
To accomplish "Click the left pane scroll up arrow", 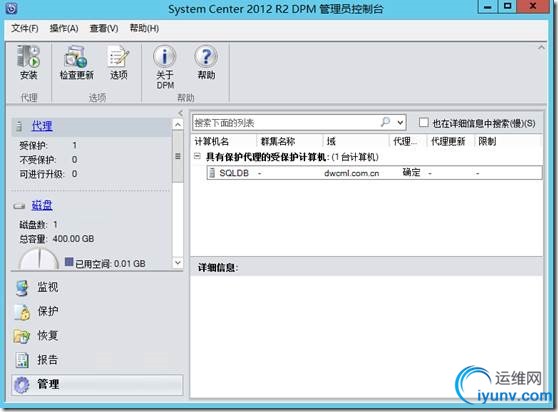I will click(178, 125).
